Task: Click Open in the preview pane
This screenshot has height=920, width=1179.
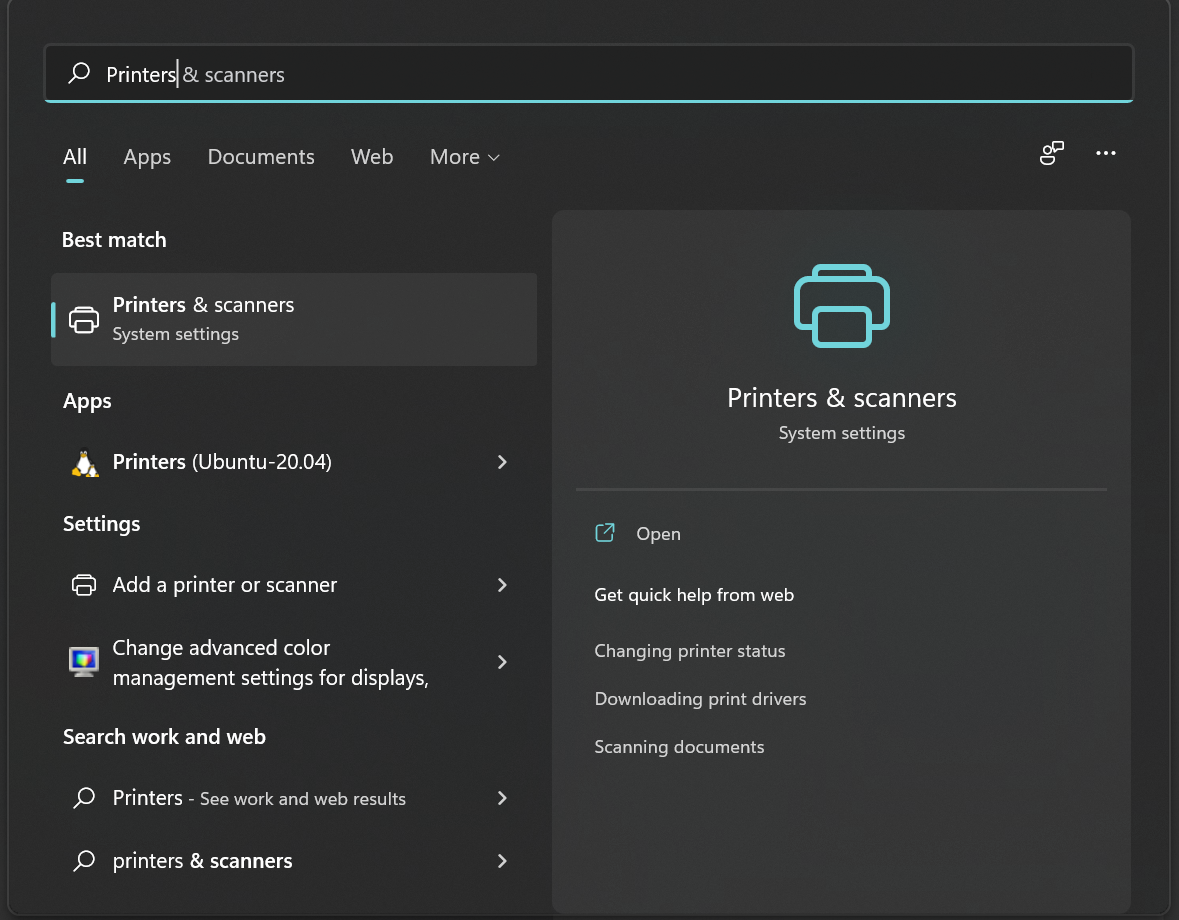Action: coord(658,534)
